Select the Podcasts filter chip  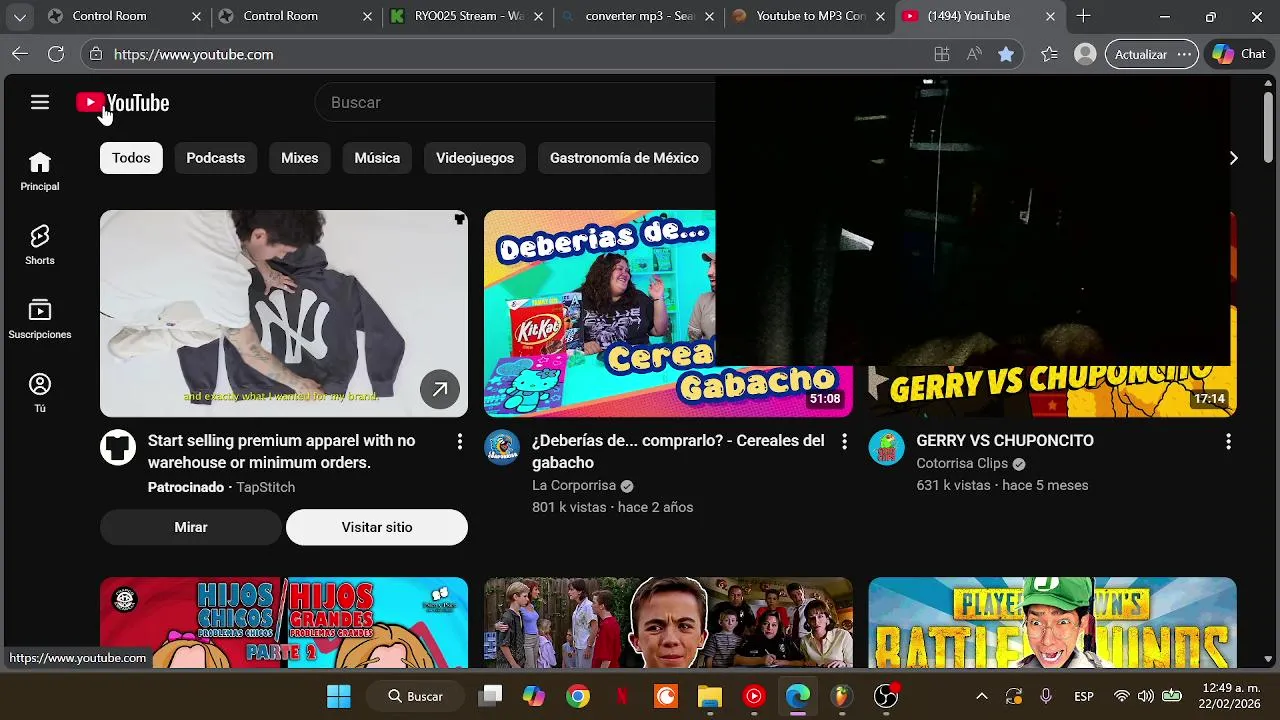click(215, 158)
